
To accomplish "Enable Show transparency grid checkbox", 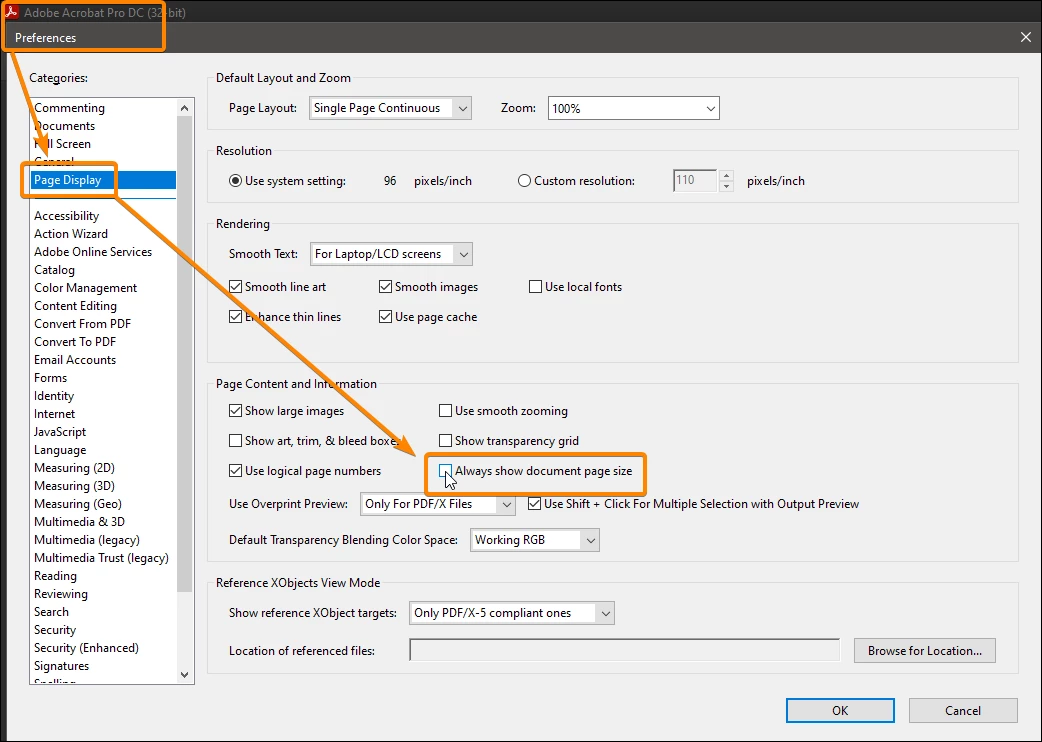I will tap(445, 441).
